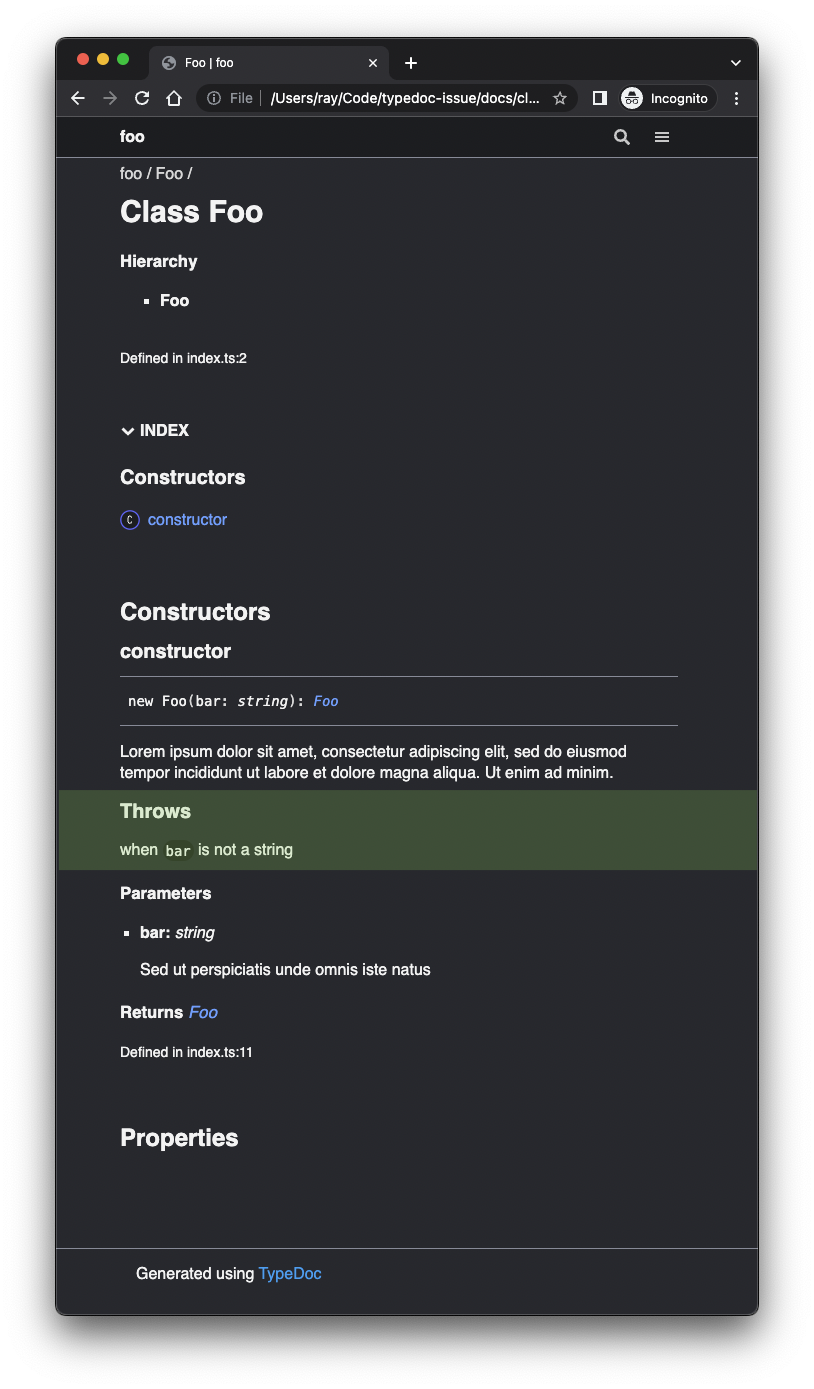Open the hamburger navigation menu

tap(662, 137)
